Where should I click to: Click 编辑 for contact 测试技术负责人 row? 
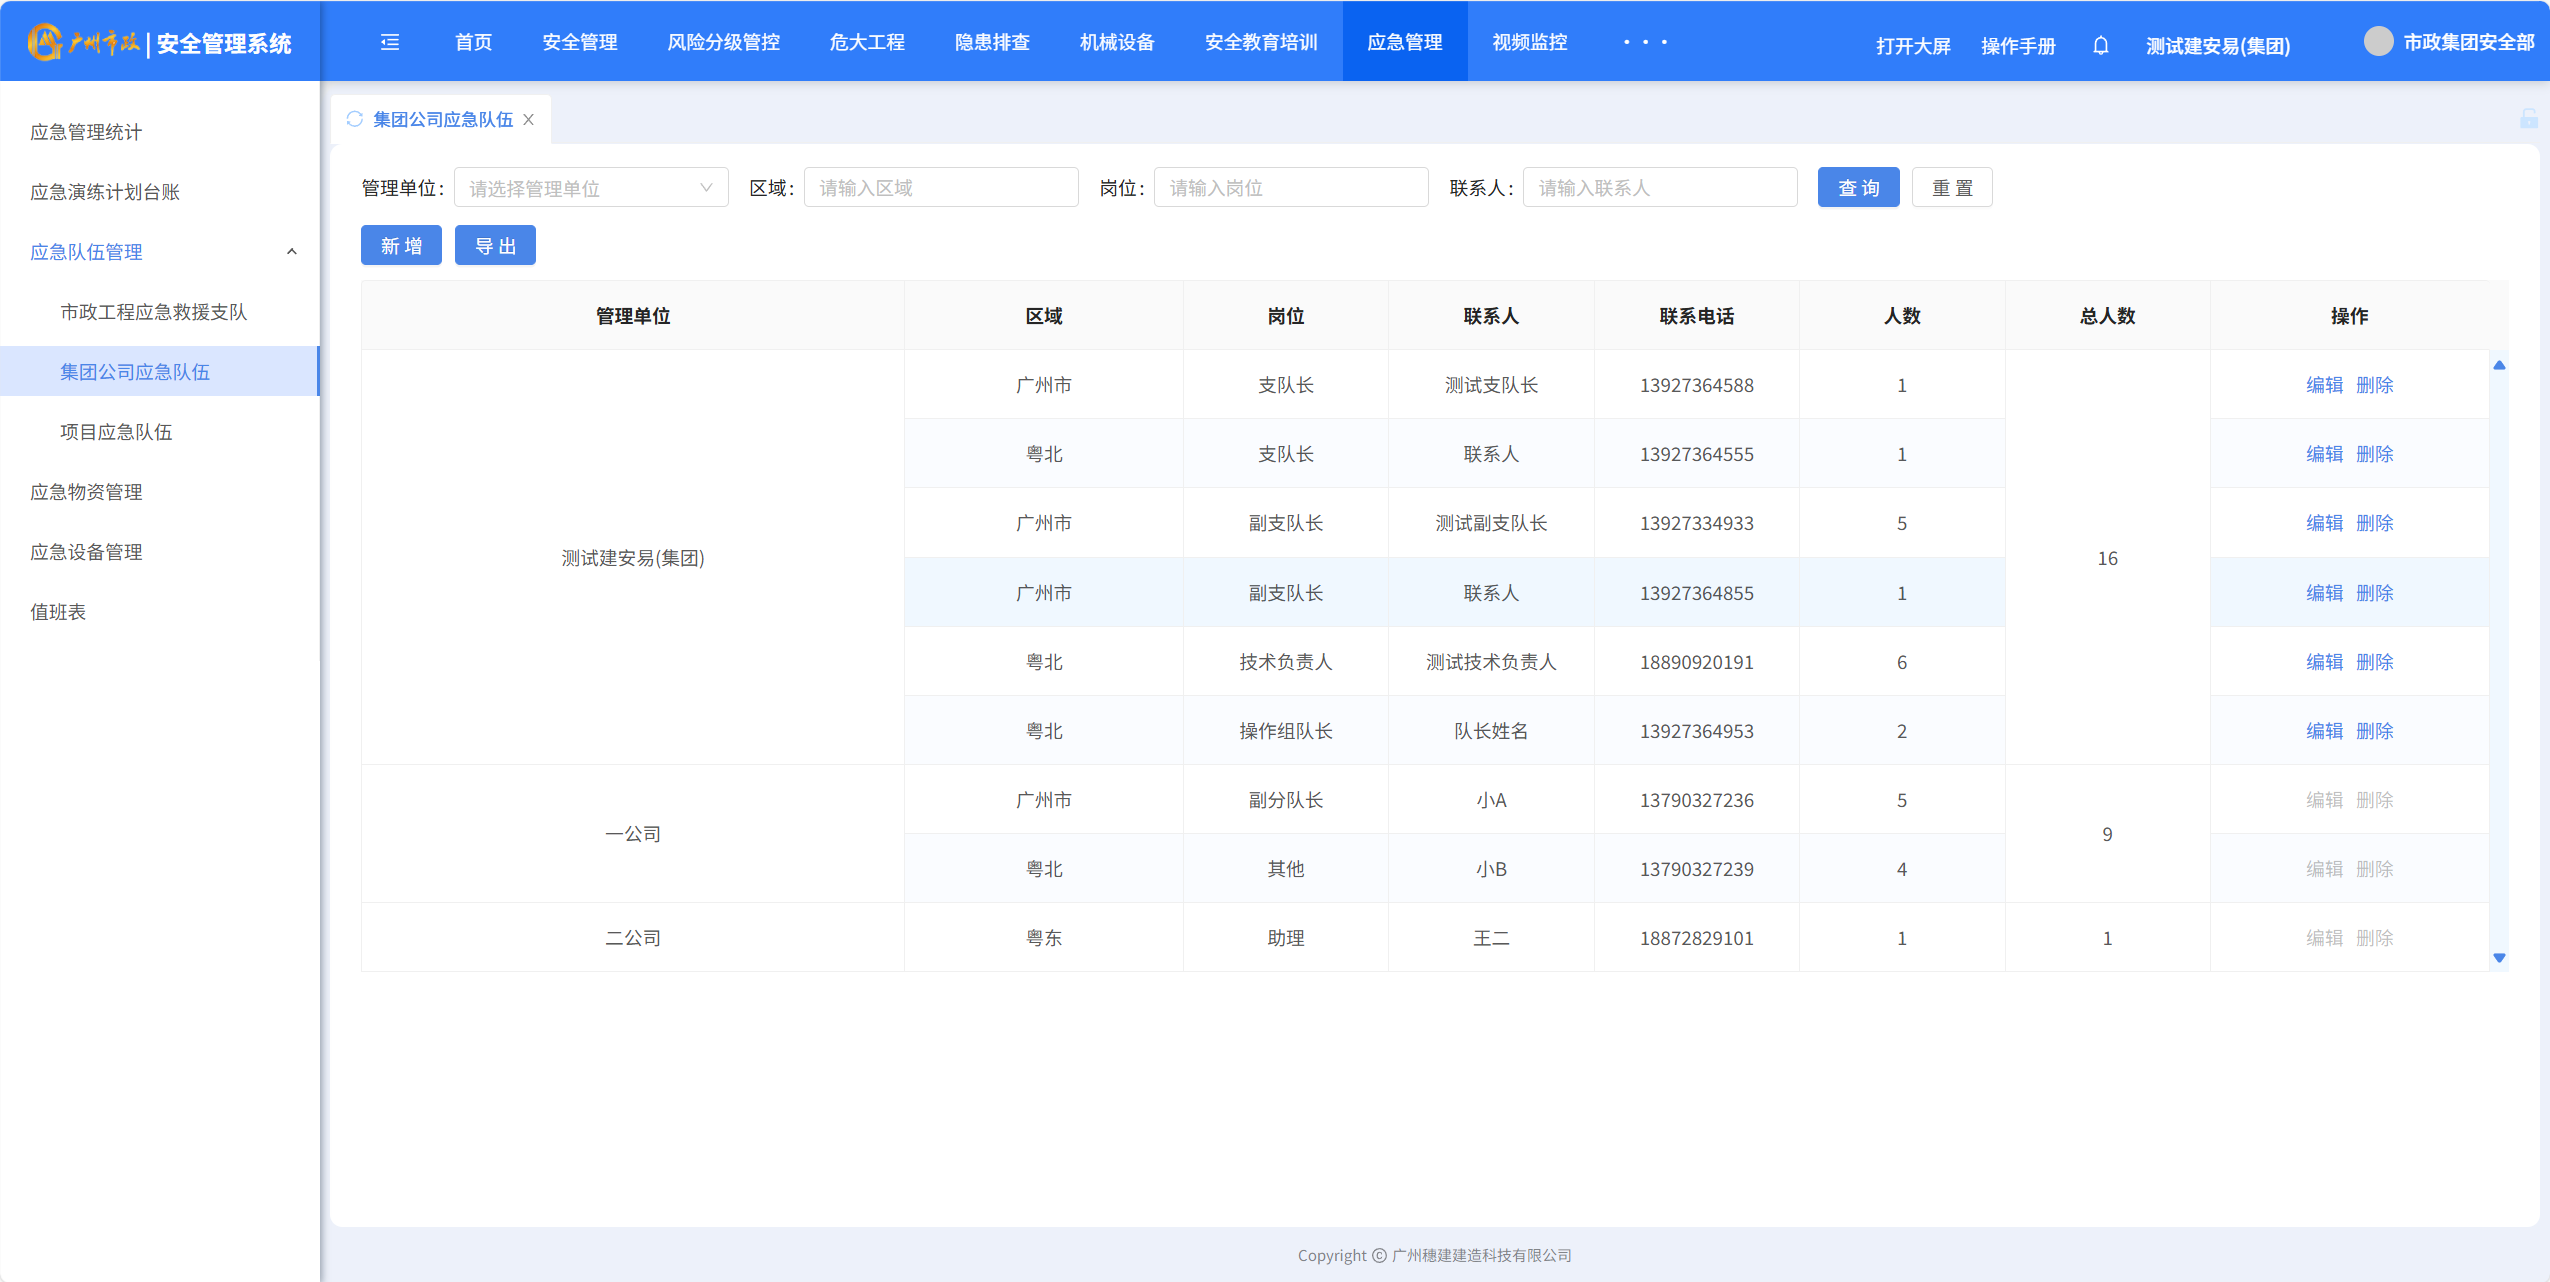pyautogui.click(x=2323, y=662)
